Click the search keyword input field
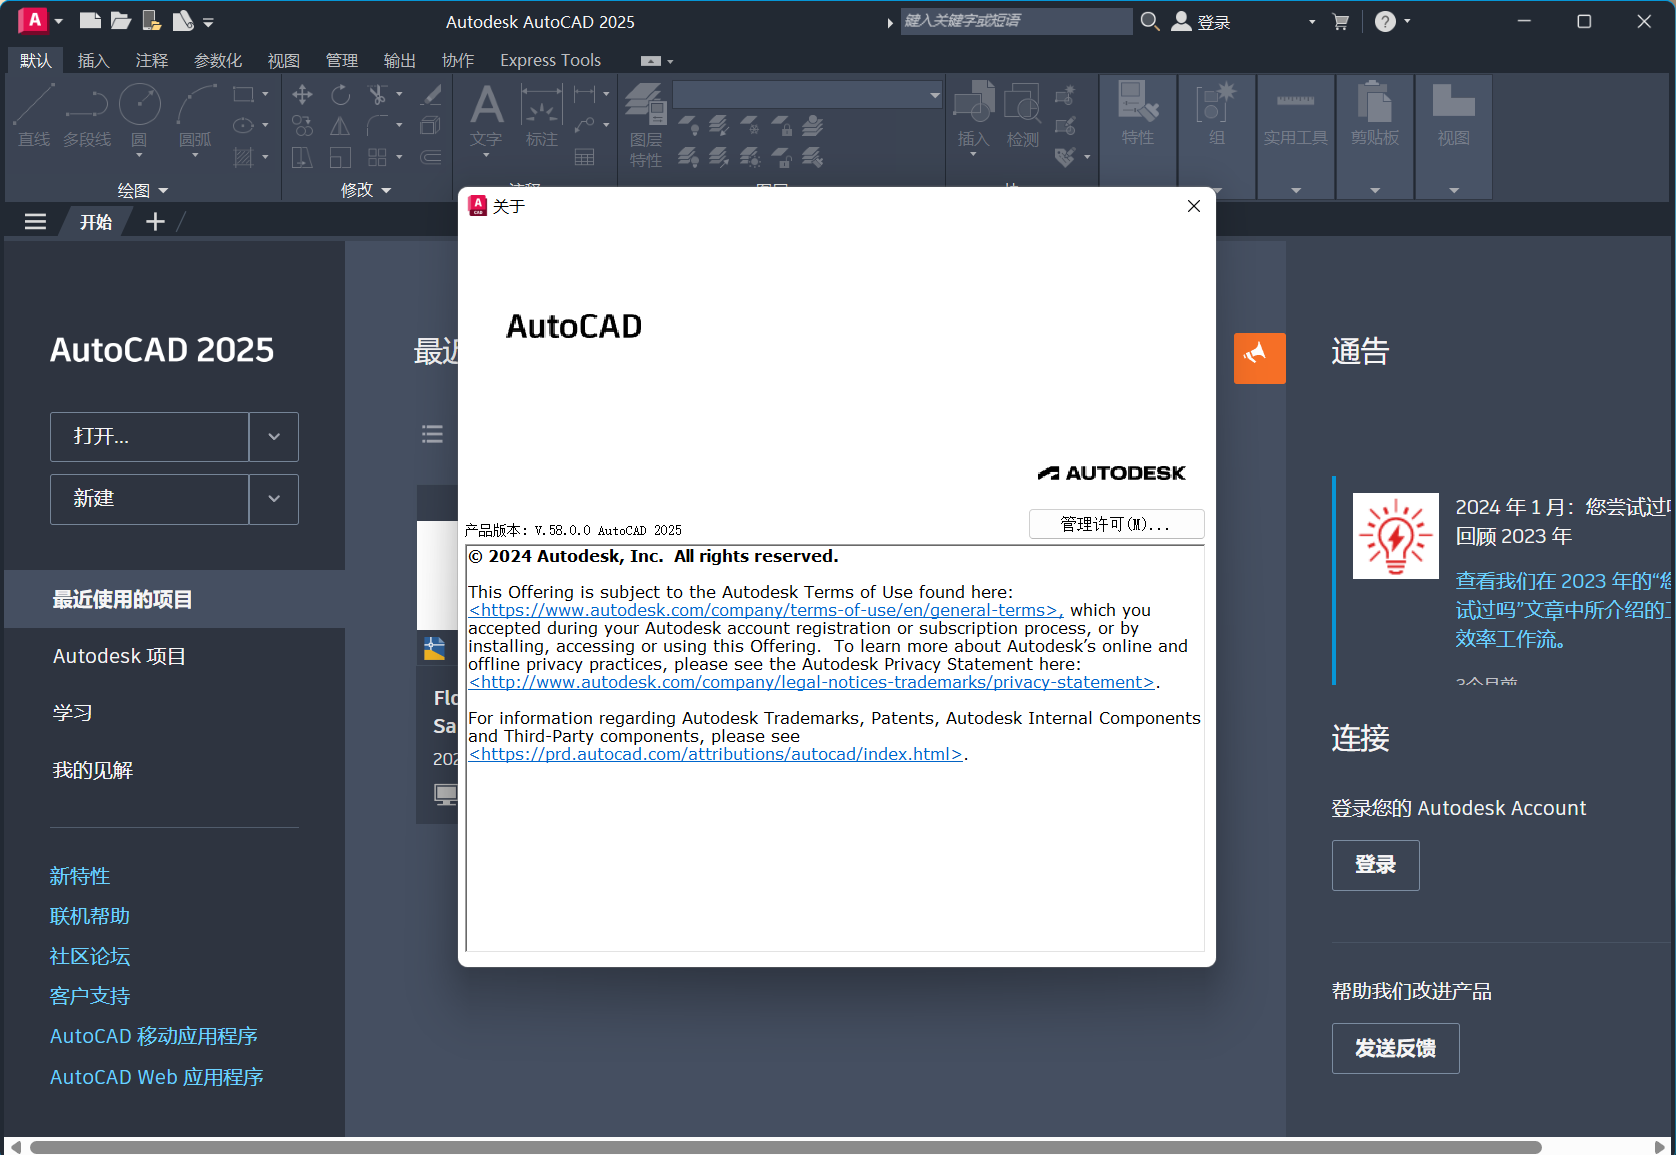Image resolution: width=1676 pixels, height=1155 pixels. pyautogui.click(x=1015, y=21)
